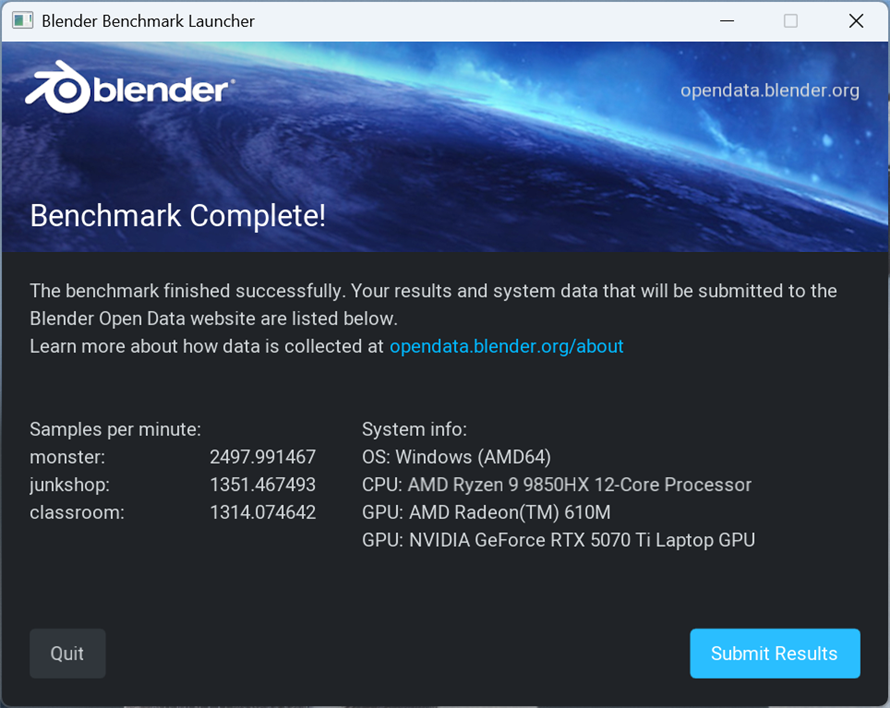Select the monster score value 2497.991467
Viewport: 890px width, 708px height.
coord(263,457)
